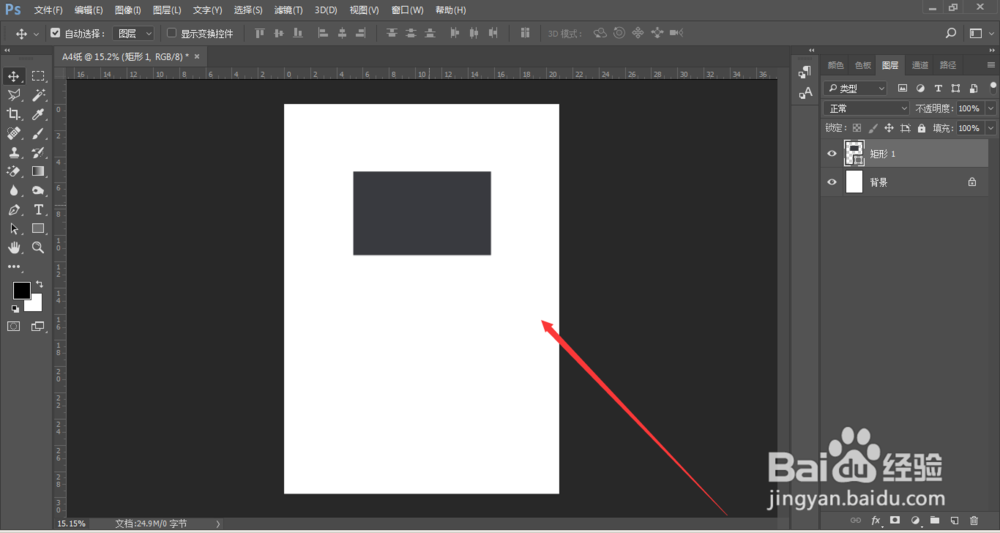The image size is (1000, 533).
Task: Open the 滤镜(T) menu
Action: tap(289, 10)
